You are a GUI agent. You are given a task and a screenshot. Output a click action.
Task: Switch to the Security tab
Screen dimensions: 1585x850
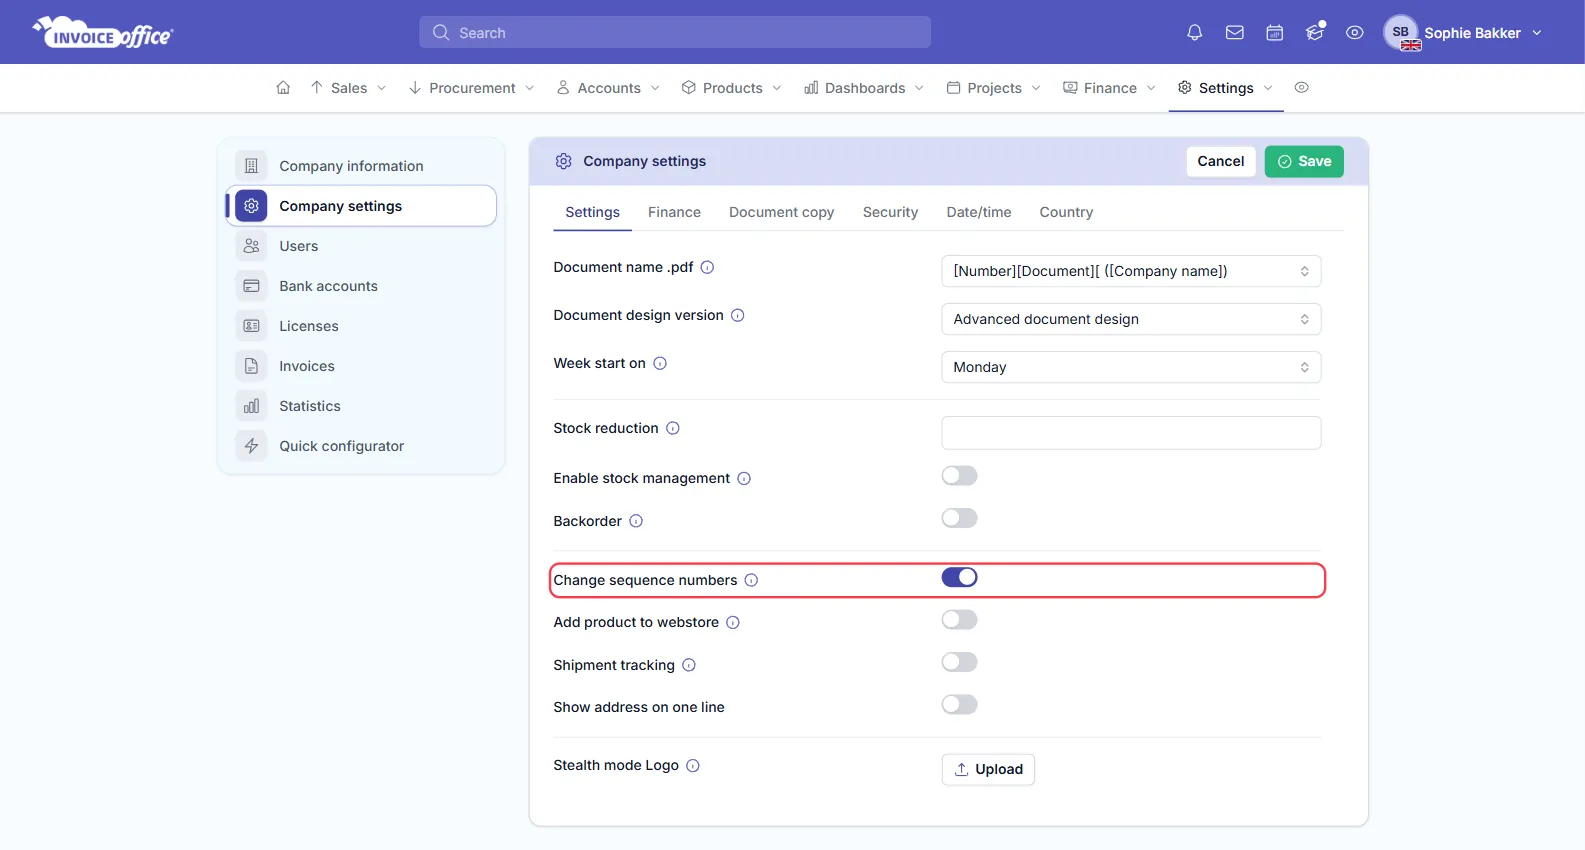point(890,212)
